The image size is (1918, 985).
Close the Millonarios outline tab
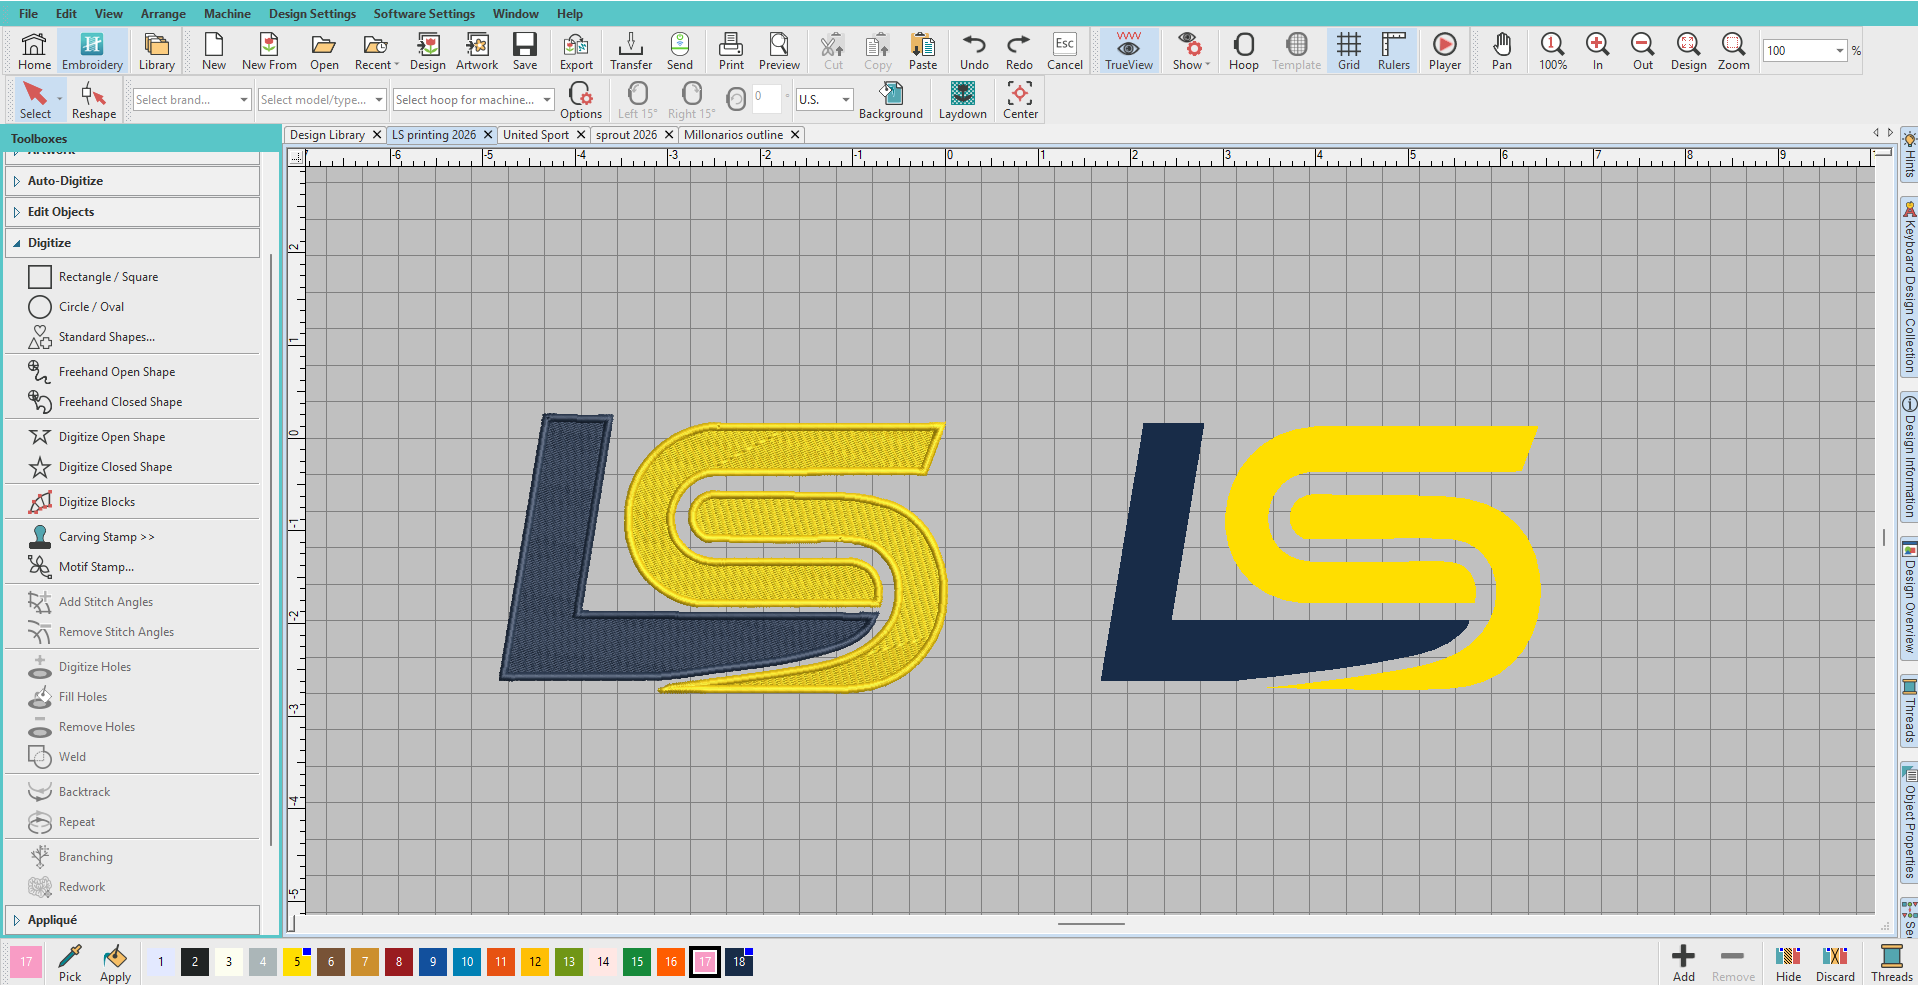(795, 135)
